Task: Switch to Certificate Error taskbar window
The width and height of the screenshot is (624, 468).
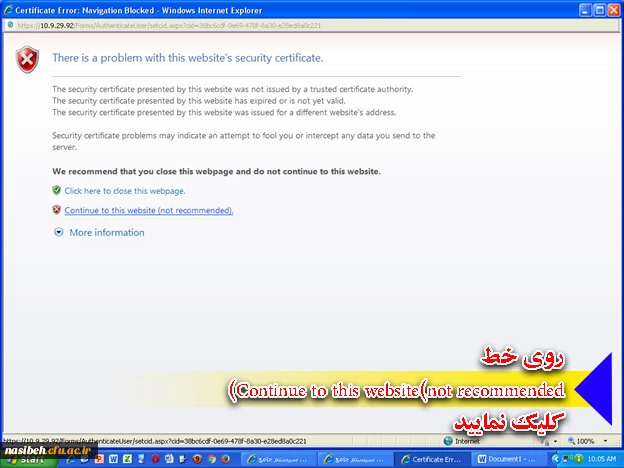Action: pos(431,459)
